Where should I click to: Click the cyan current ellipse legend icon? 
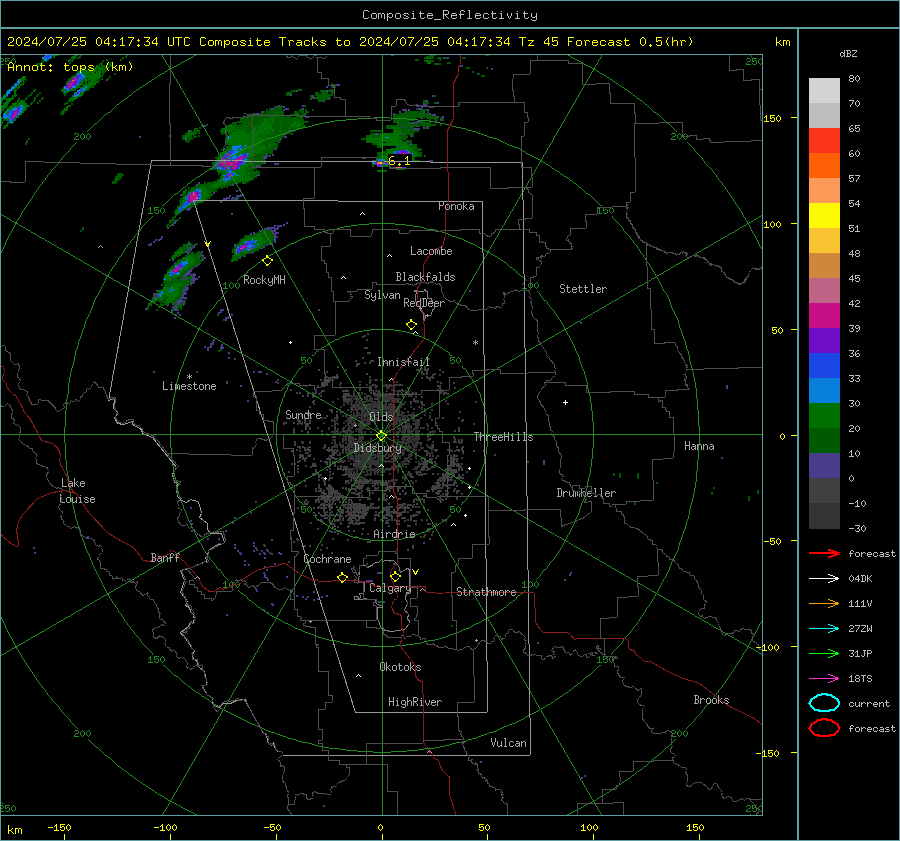[824, 703]
